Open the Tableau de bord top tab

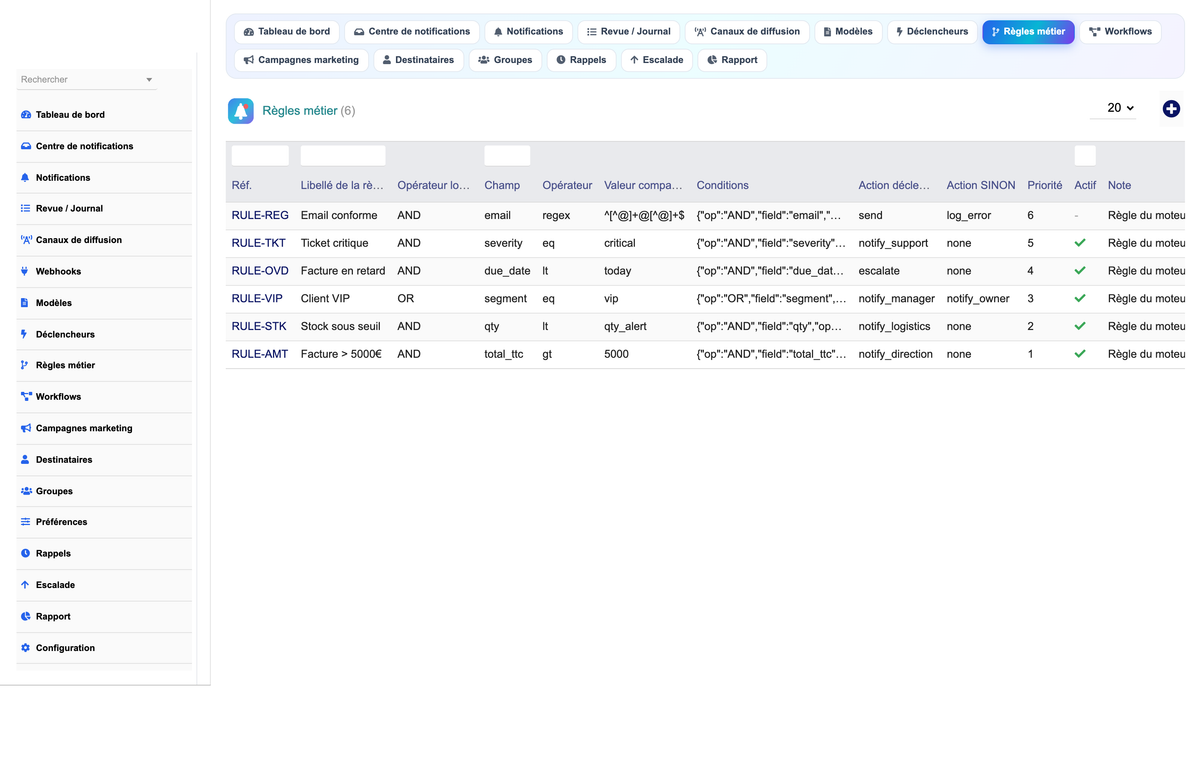click(x=287, y=32)
